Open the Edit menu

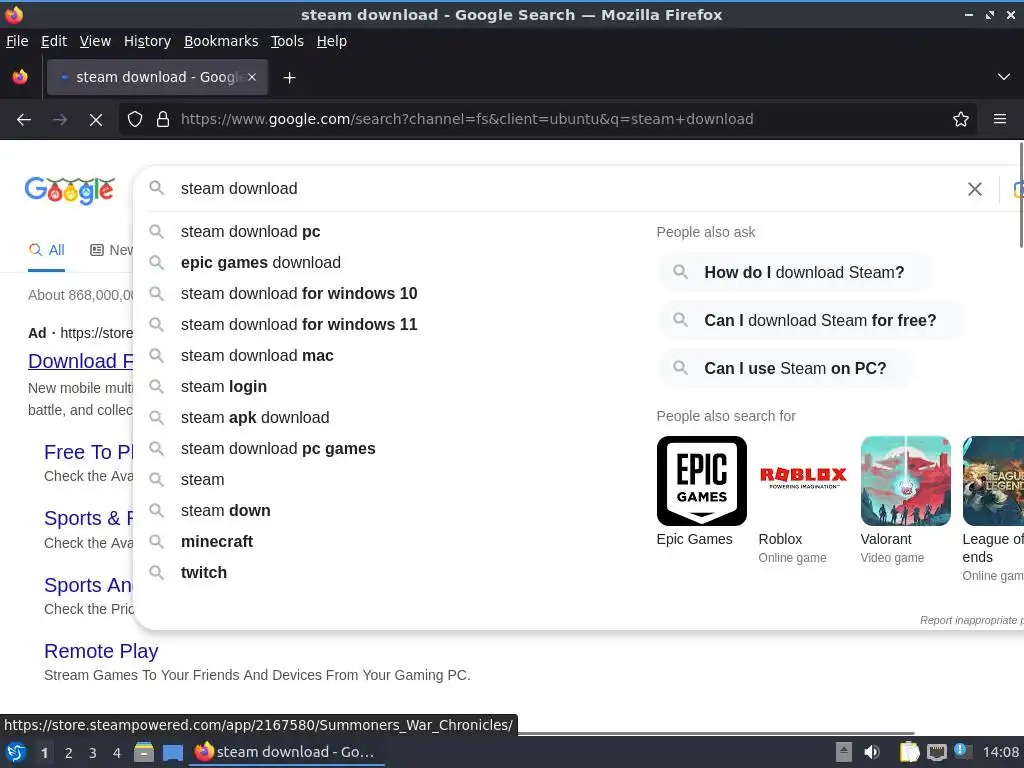(x=54, y=41)
